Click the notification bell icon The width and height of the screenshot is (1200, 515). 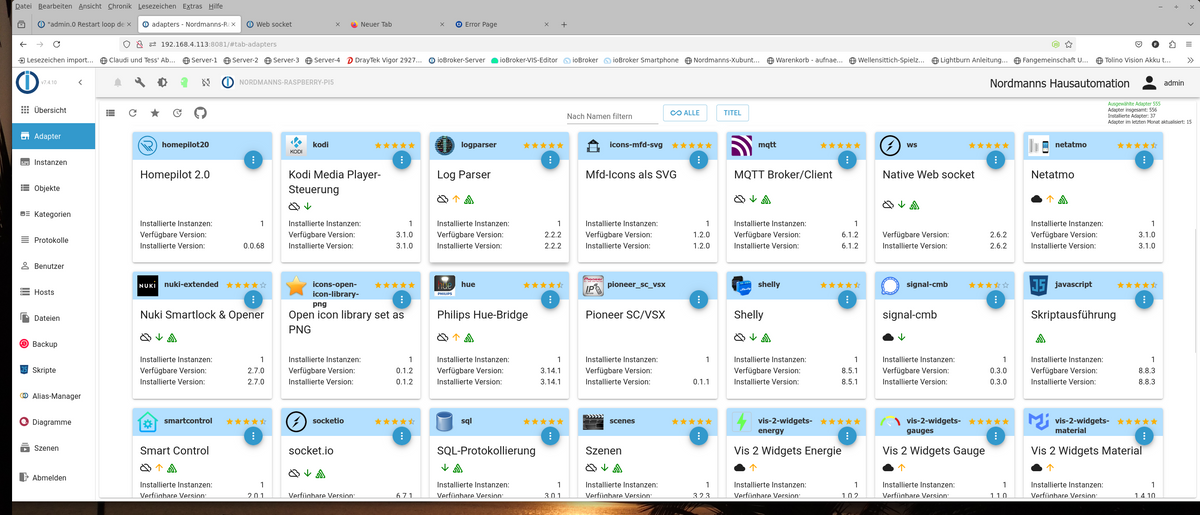pos(117,83)
